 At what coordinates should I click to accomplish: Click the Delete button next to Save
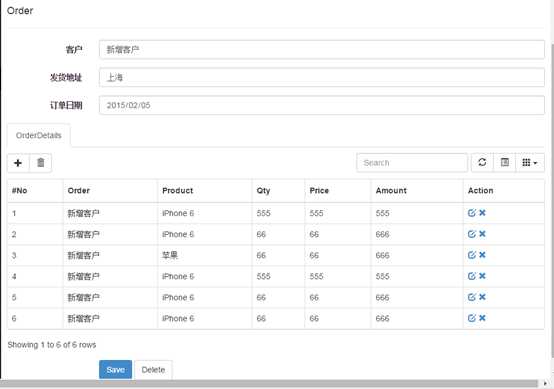tap(153, 370)
